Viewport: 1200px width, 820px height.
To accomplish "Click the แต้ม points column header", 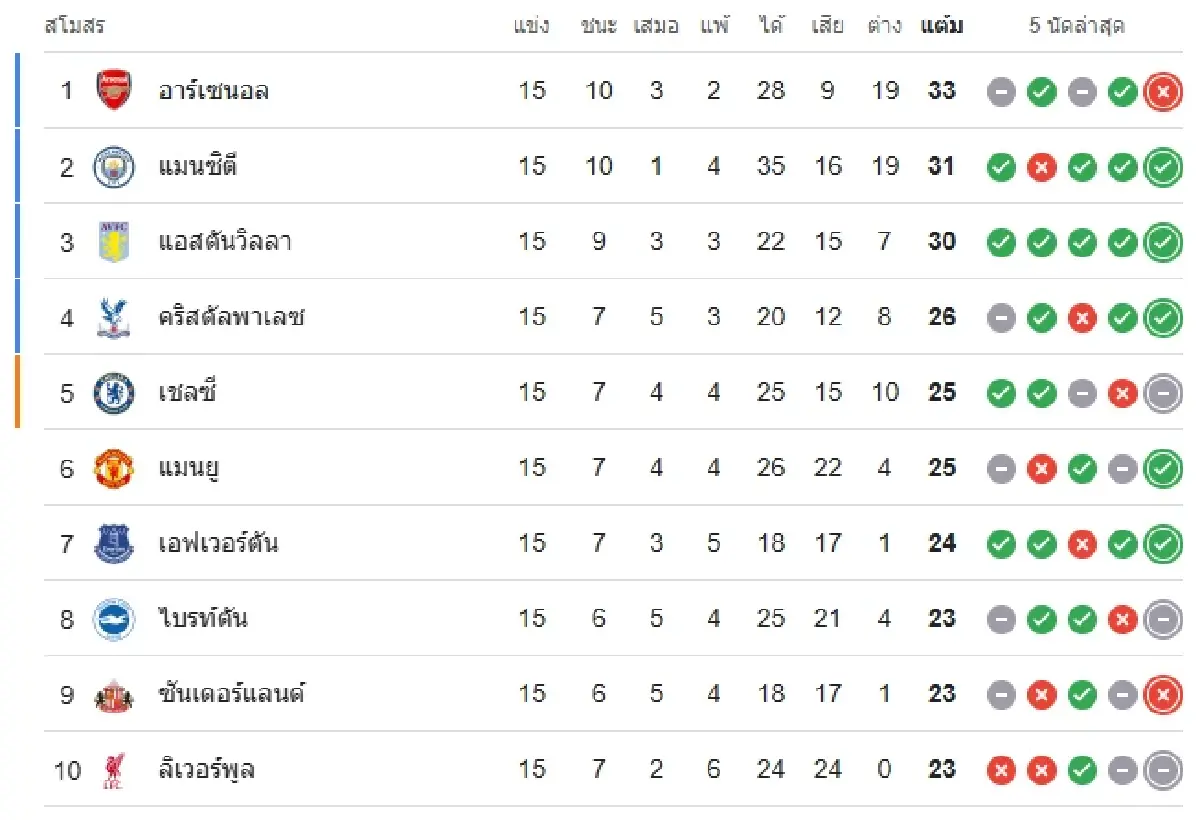I will click(941, 26).
